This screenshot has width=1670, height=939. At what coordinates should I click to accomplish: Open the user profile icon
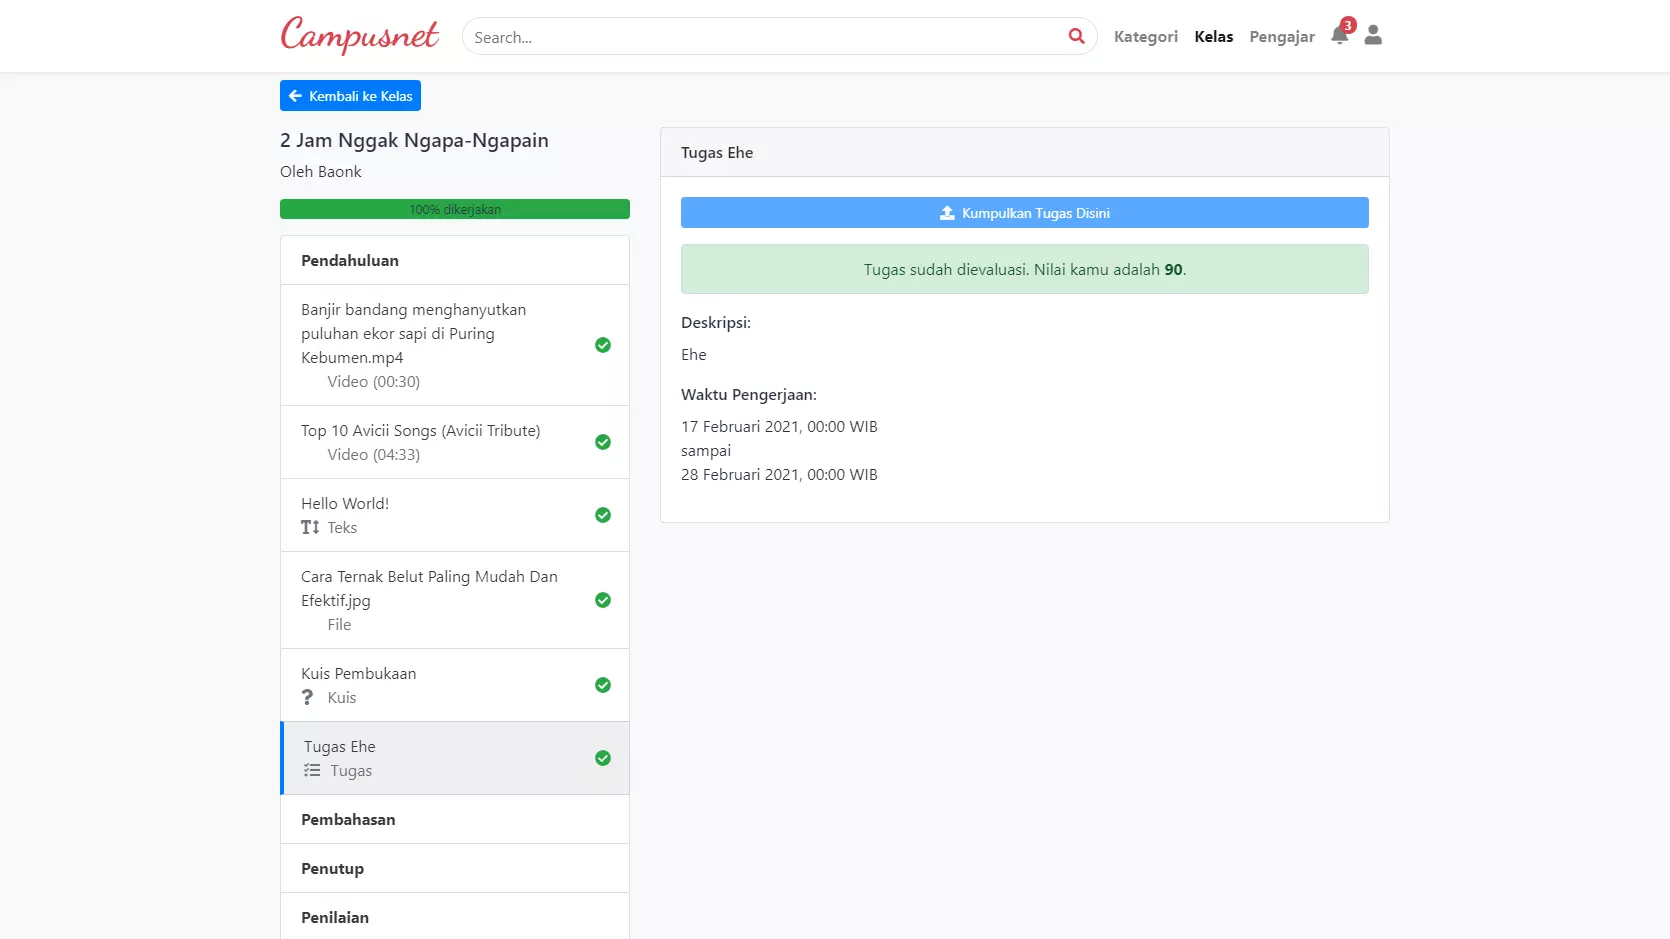(x=1373, y=35)
